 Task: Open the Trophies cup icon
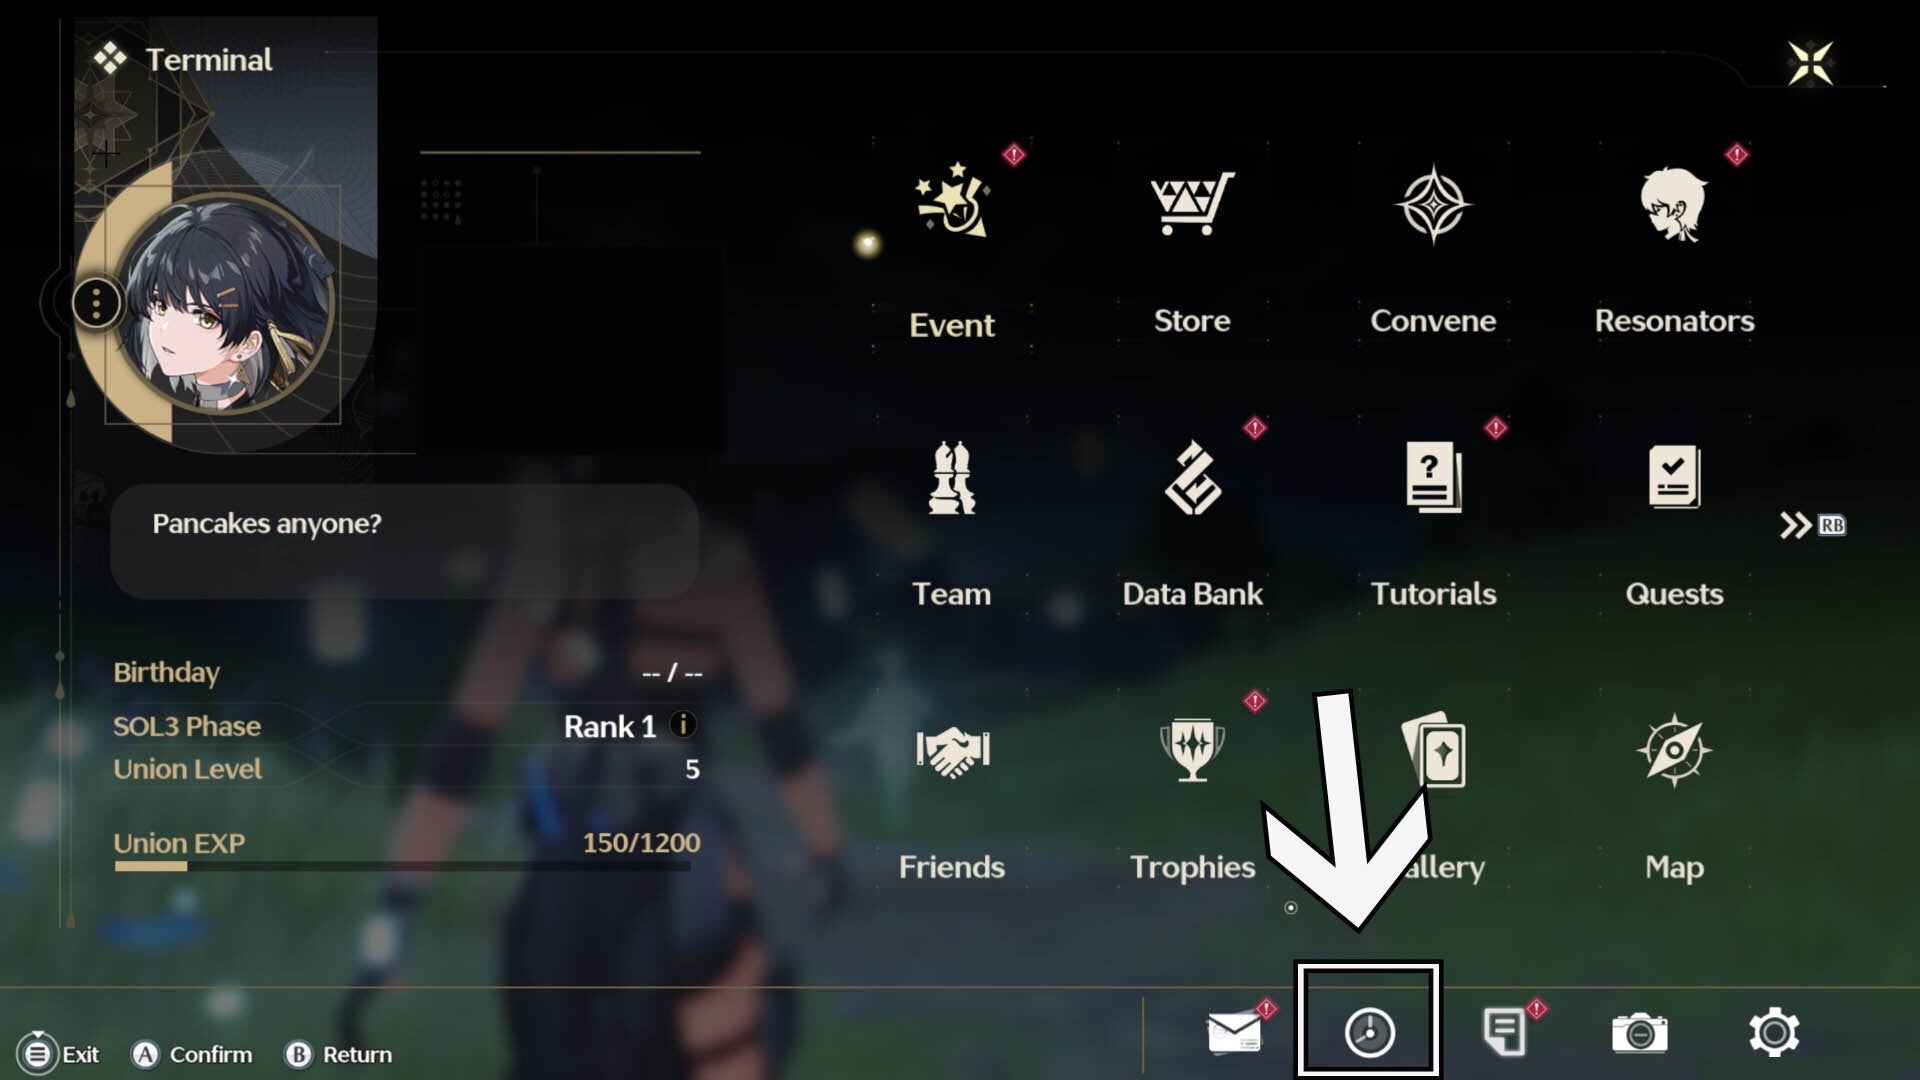coord(1192,749)
